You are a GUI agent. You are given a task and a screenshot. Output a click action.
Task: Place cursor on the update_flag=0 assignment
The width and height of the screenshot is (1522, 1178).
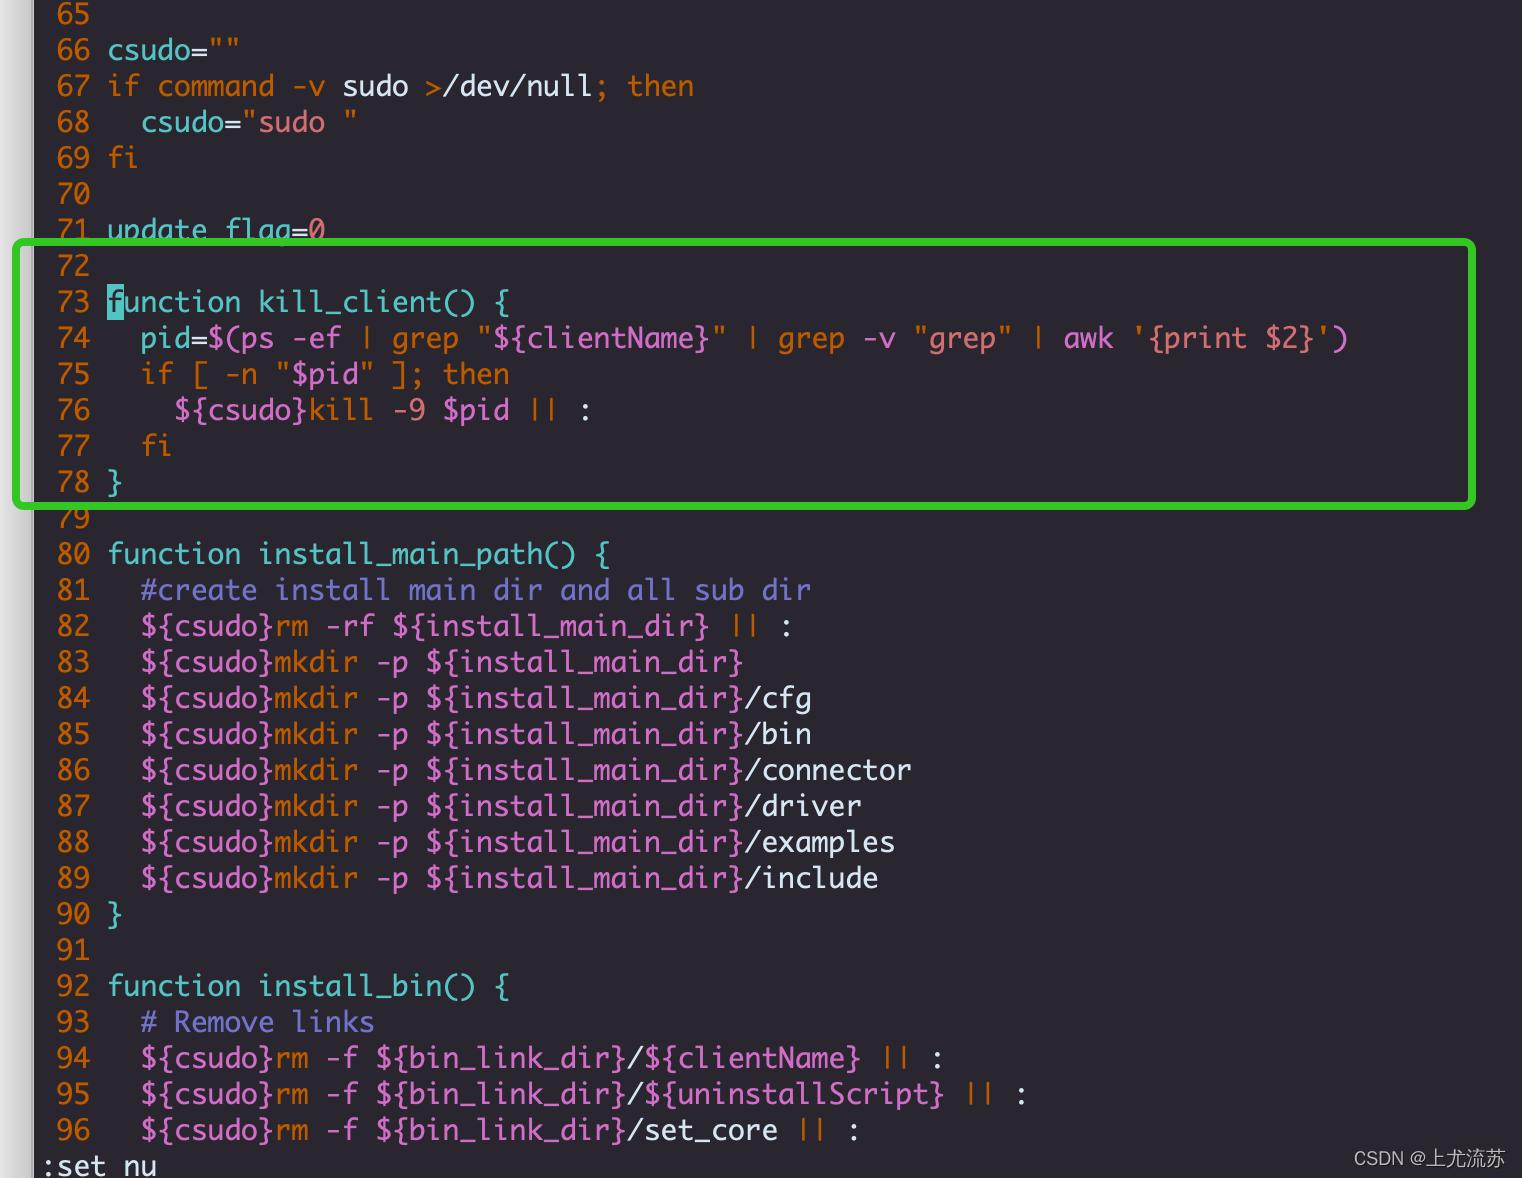[x=215, y=229]
